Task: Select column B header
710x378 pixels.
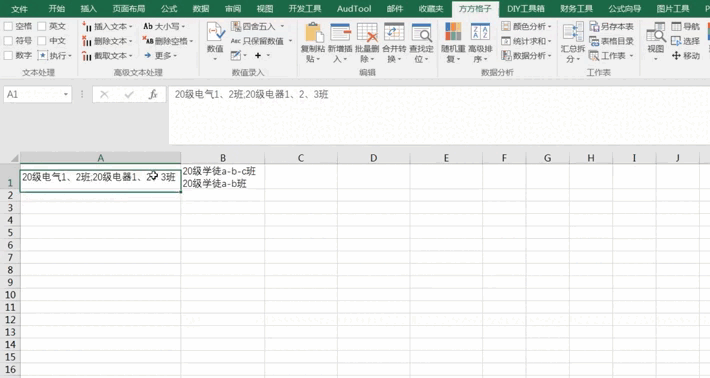Action: (x=223, y=158)
